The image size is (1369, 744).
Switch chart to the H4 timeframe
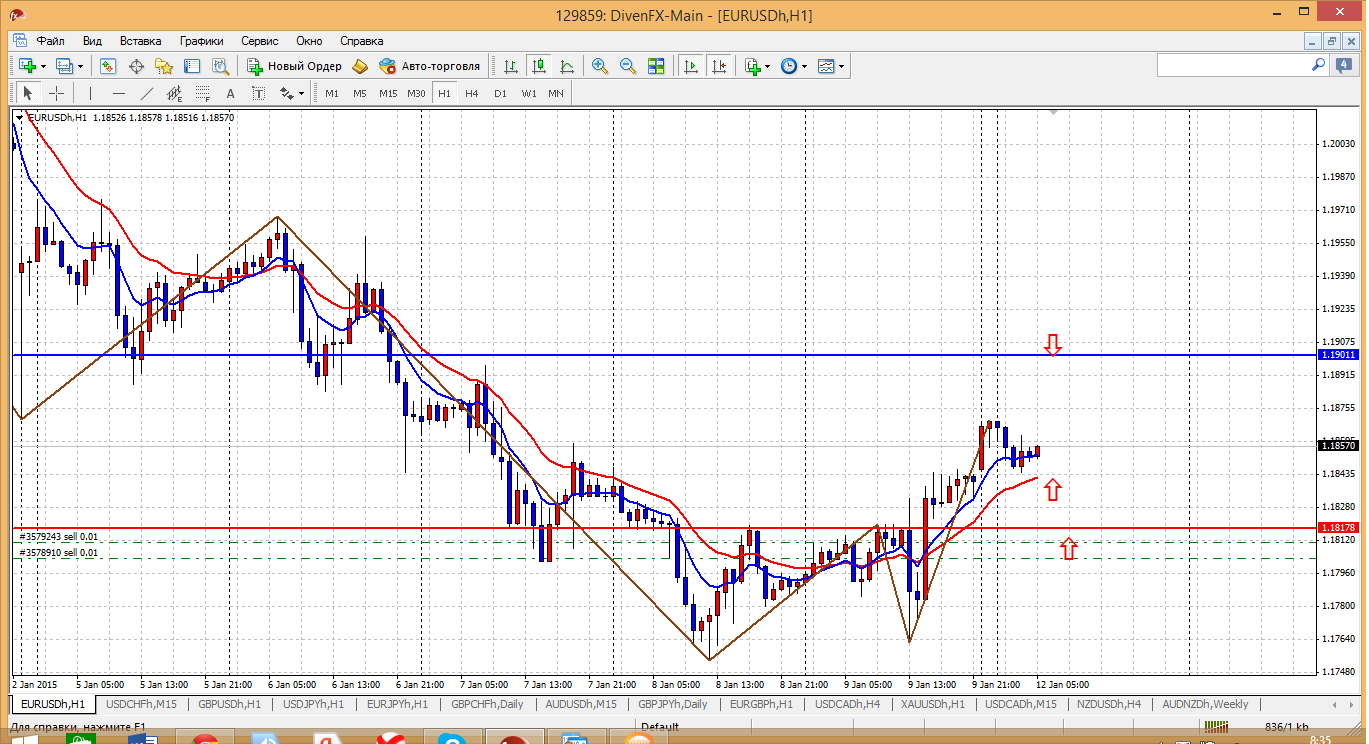[x=472, y=93]
